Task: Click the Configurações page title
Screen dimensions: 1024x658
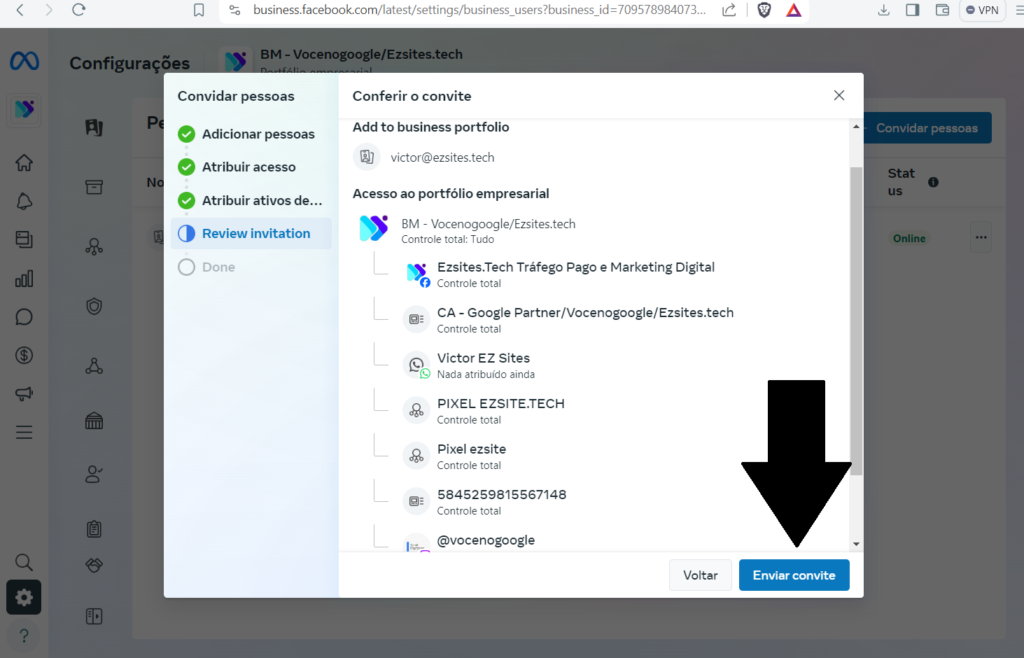Action: (129, 63)
